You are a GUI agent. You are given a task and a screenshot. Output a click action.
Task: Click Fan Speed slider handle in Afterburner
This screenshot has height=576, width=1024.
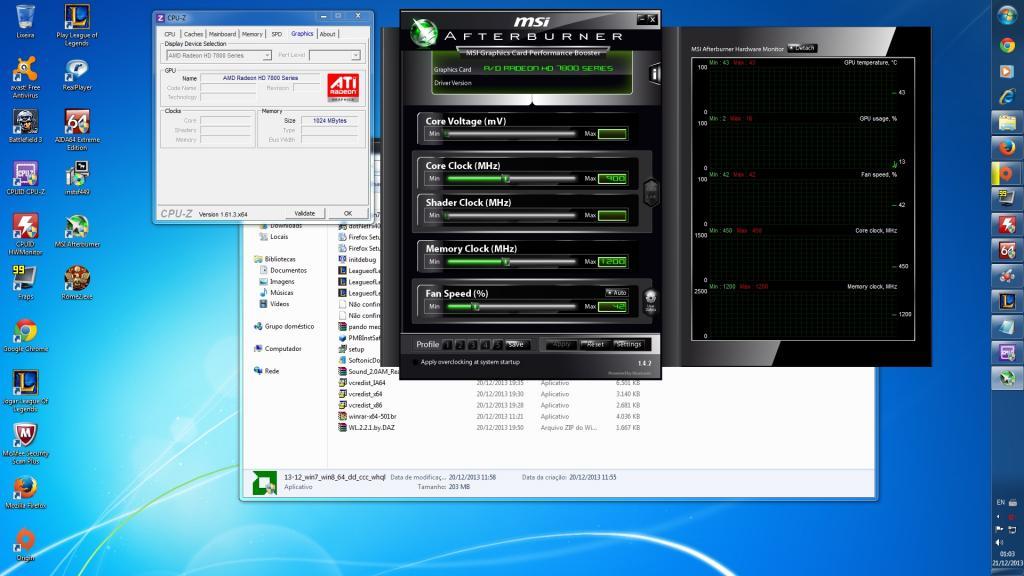coord(476,306)
